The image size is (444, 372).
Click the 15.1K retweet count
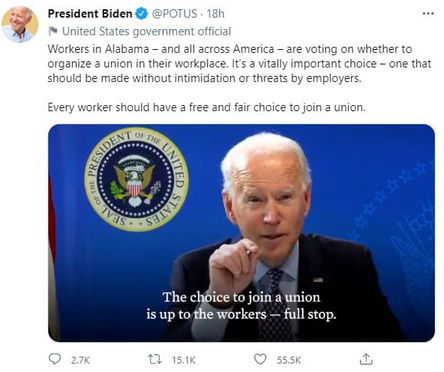click(x=184, y=360)
